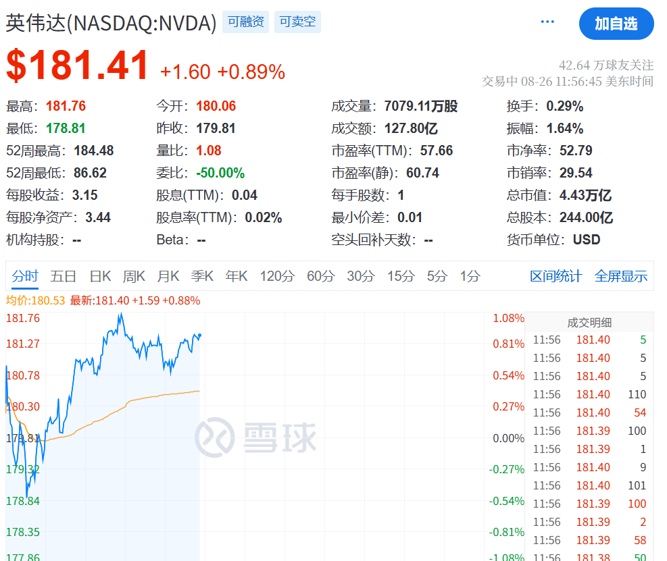667x561 pixels.
Task: Click the 可卖空 tag
Action: point(297,22)
